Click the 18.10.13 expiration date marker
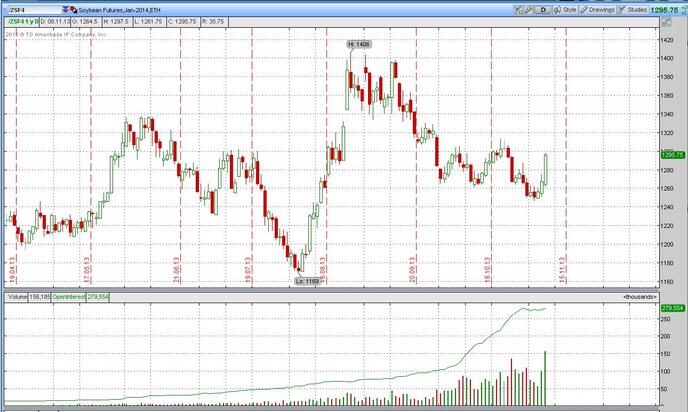 pos(487,270)
